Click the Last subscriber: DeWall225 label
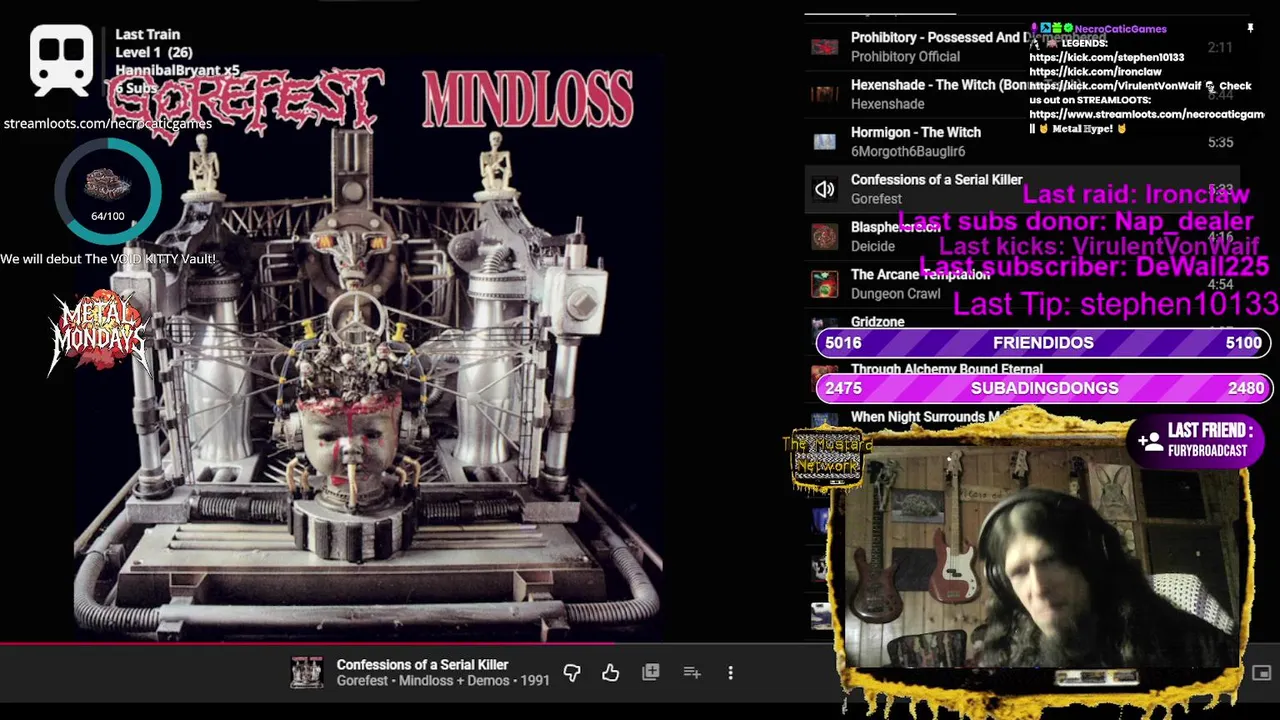Viewport: 1280px width, 720px height. point(1095,267)
